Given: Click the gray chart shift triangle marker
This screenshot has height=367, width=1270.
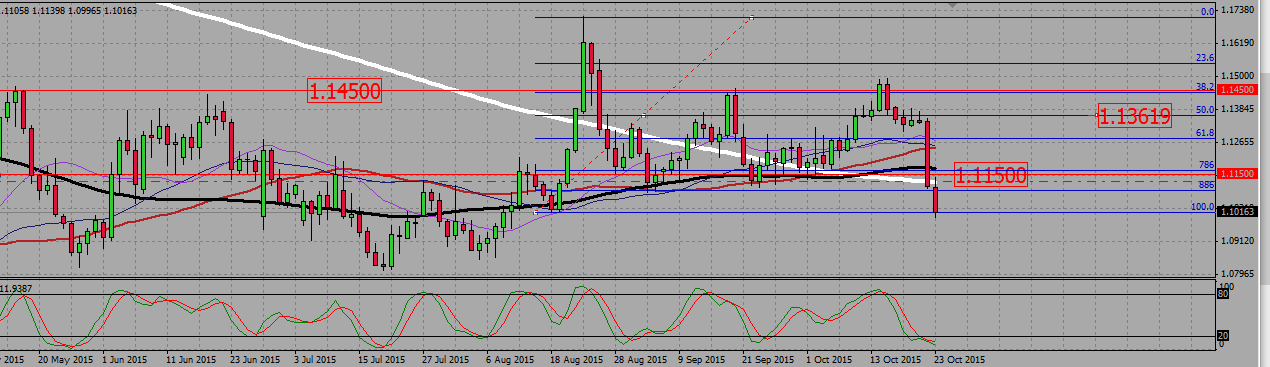Looking at the screenshot, I should 952,6.
